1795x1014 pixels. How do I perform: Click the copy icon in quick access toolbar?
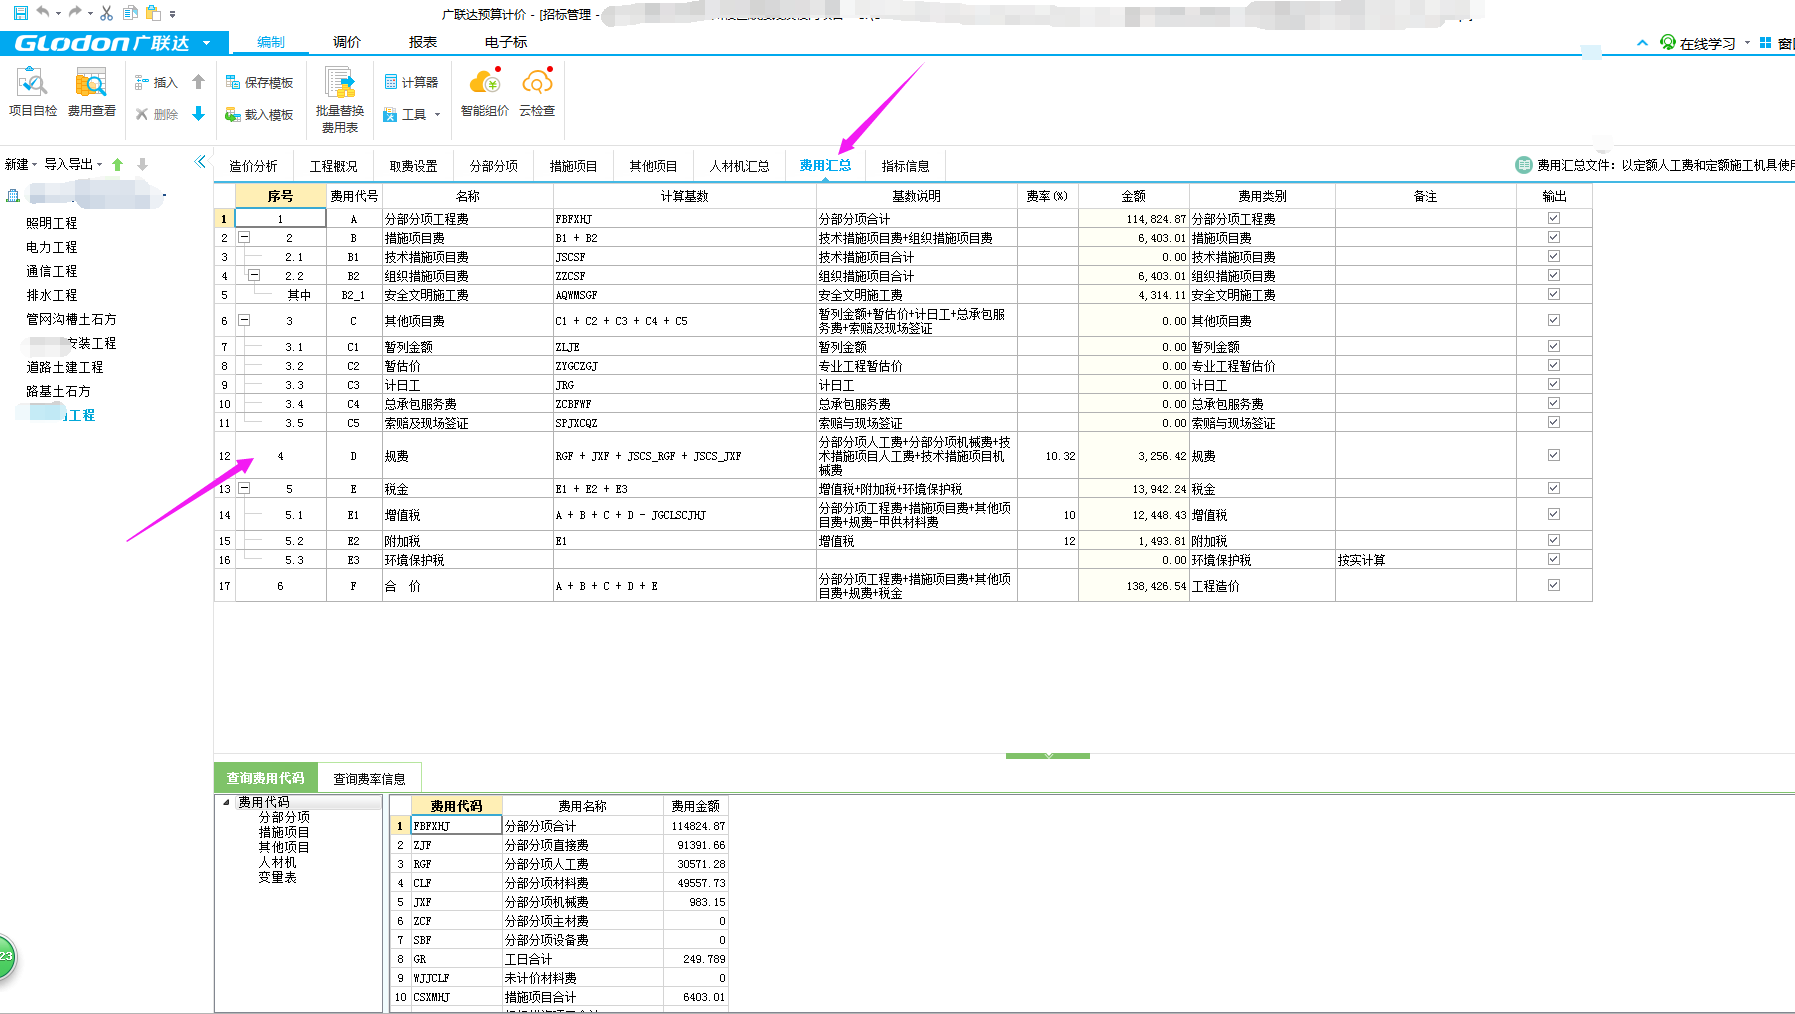130,13
